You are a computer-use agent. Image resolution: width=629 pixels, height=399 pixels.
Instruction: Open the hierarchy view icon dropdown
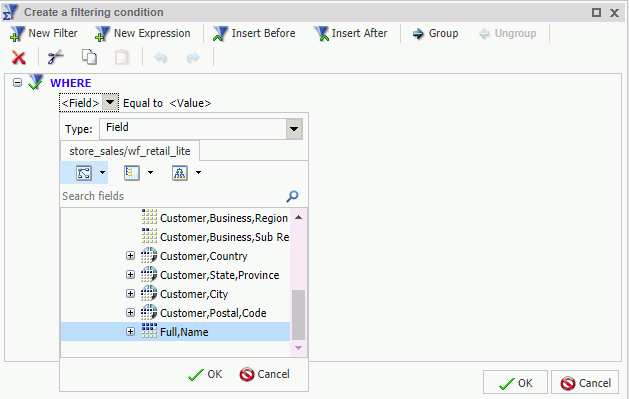coord(198,173)
